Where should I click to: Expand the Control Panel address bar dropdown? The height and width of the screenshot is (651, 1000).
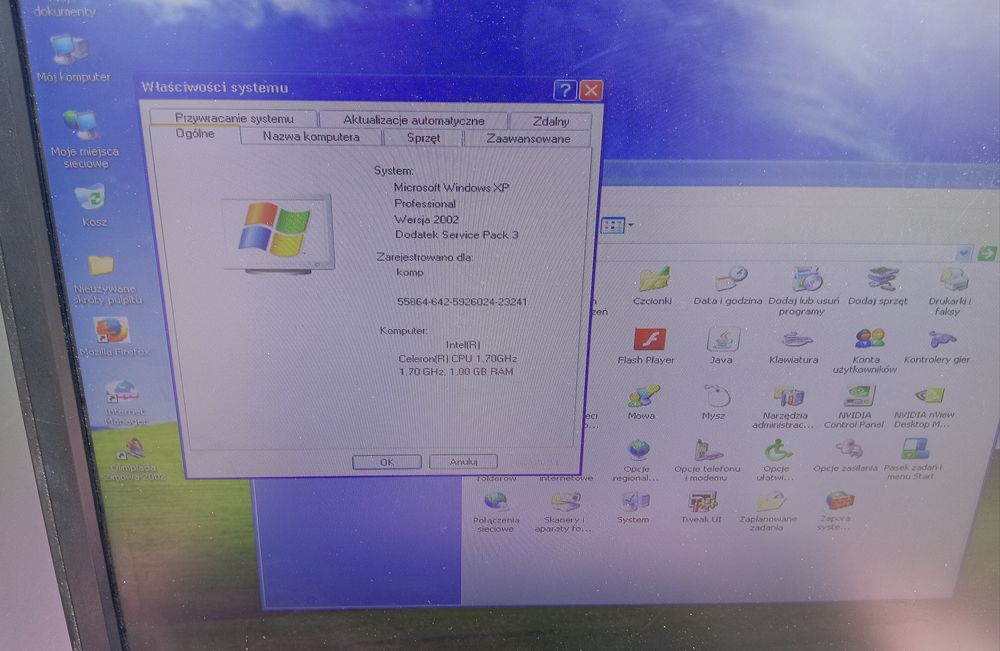pos(964,254)
